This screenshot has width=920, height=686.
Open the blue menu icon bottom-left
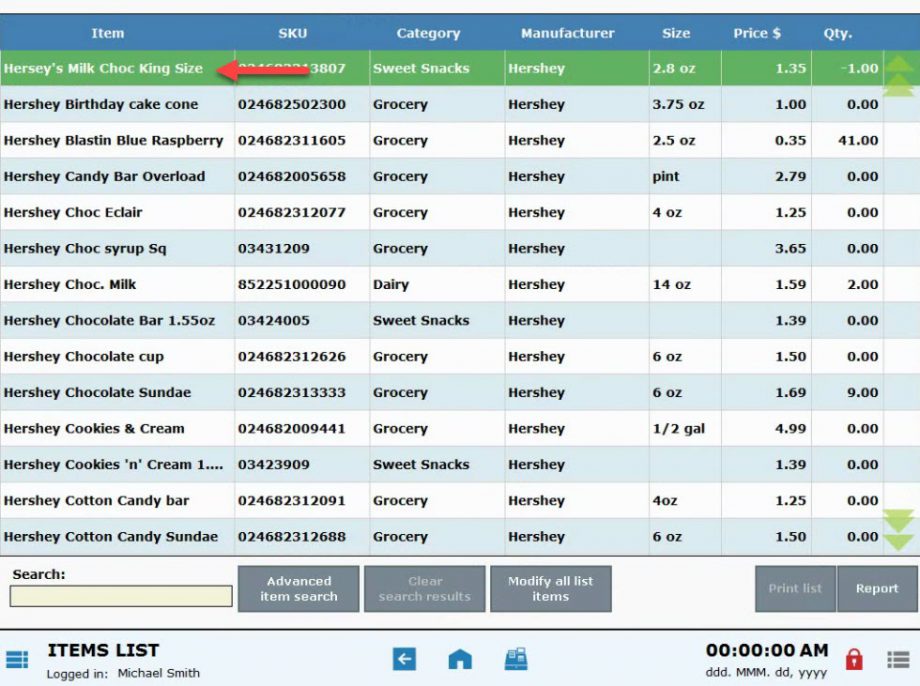(x=17, y=659)
